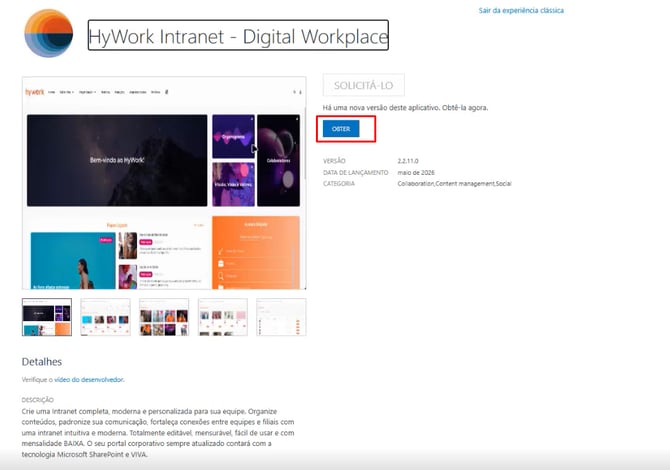Click the OBTER button
Viewport: 670px width, 470px height.
click(x=341, y=129)
